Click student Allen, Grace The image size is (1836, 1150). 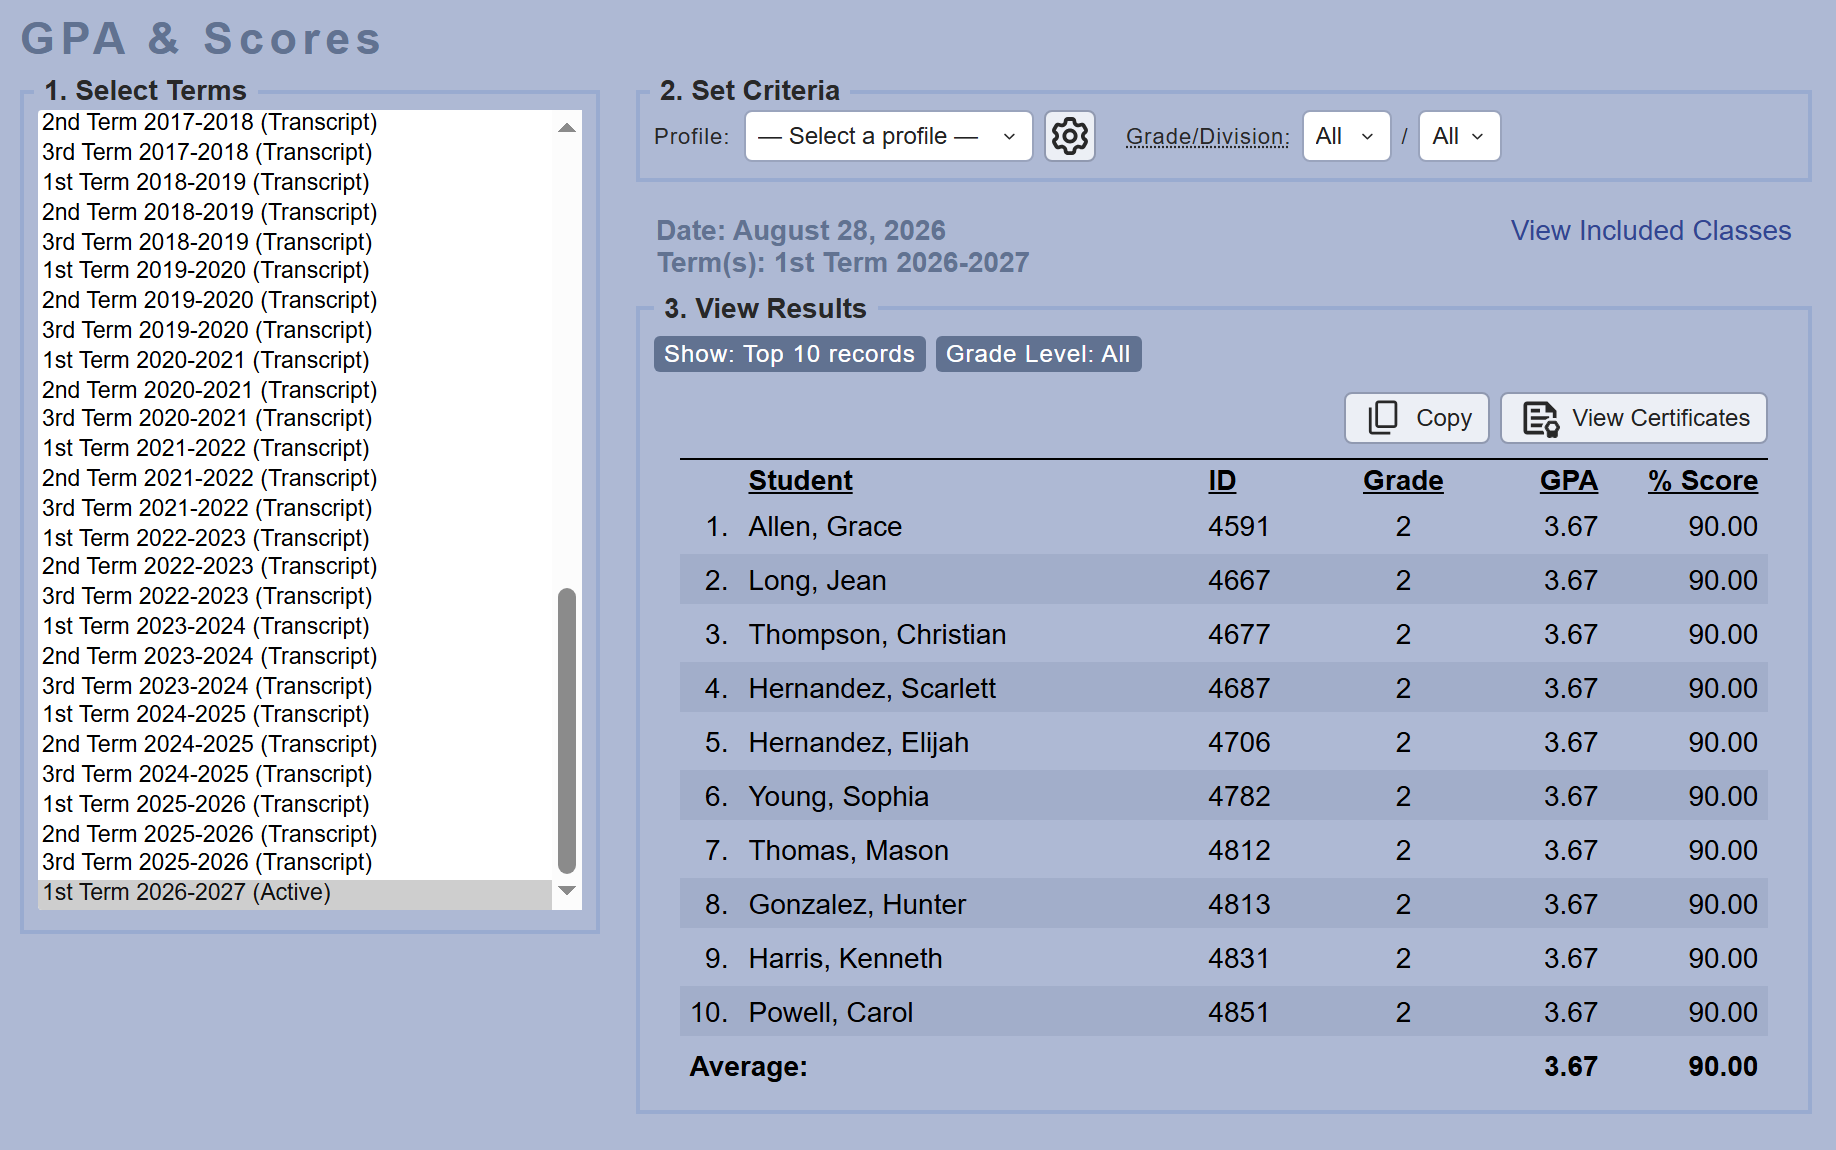click(825, 527)
